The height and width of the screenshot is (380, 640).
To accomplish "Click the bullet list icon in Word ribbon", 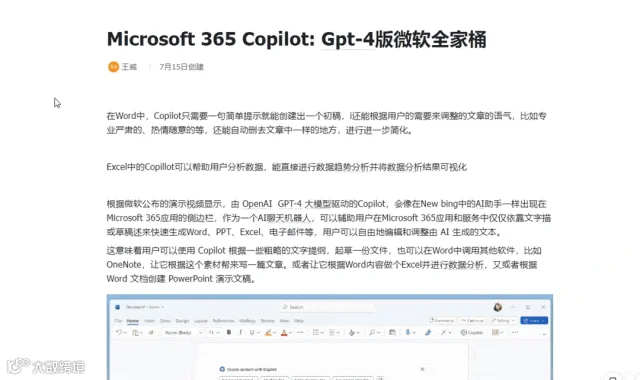I will tap(316, 333).
